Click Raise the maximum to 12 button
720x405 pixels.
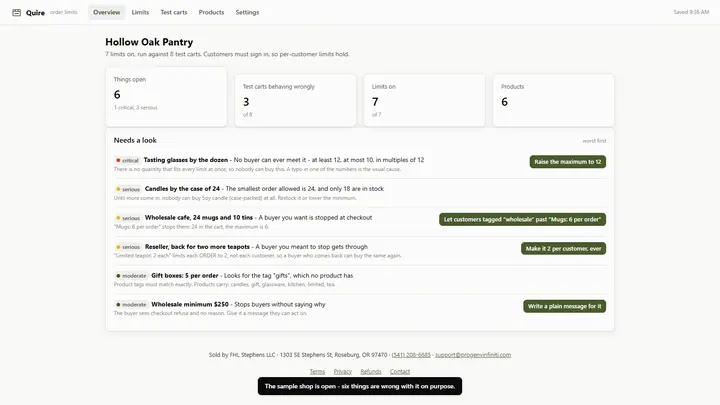tap(568, 162)
